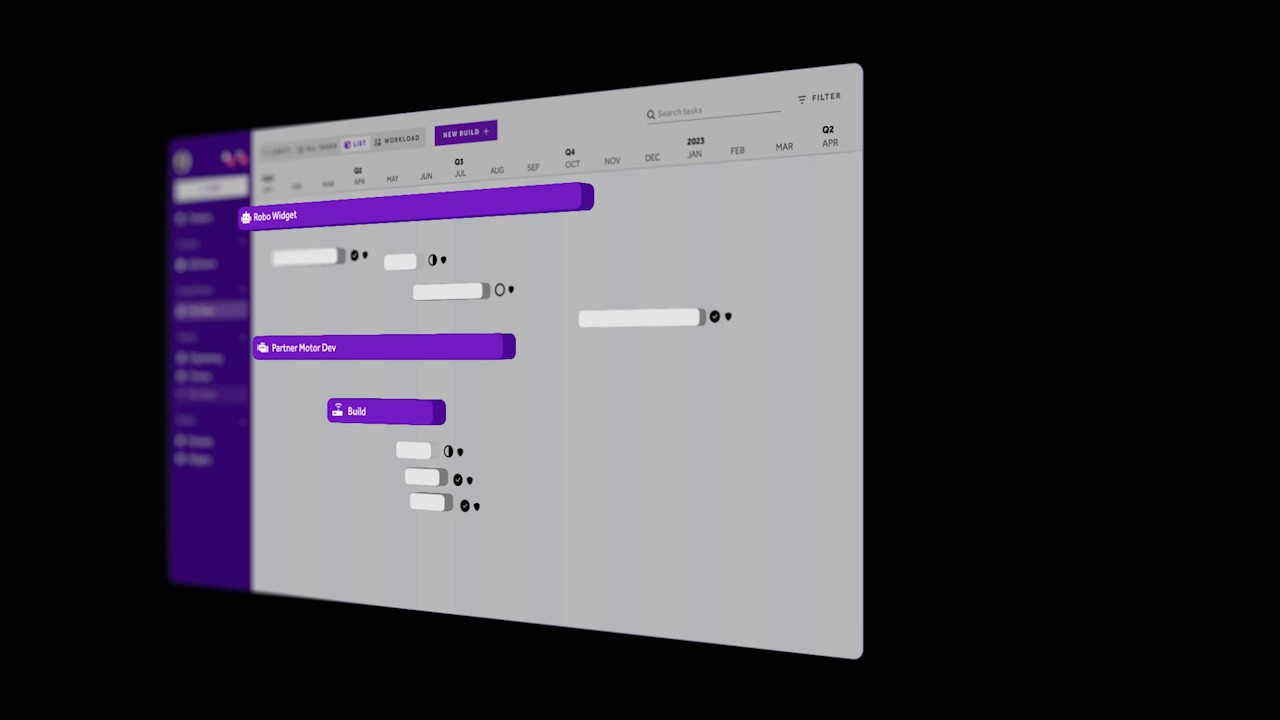Click the magnifier icon in the search bar
The image size is (1280, 720).
651,113
